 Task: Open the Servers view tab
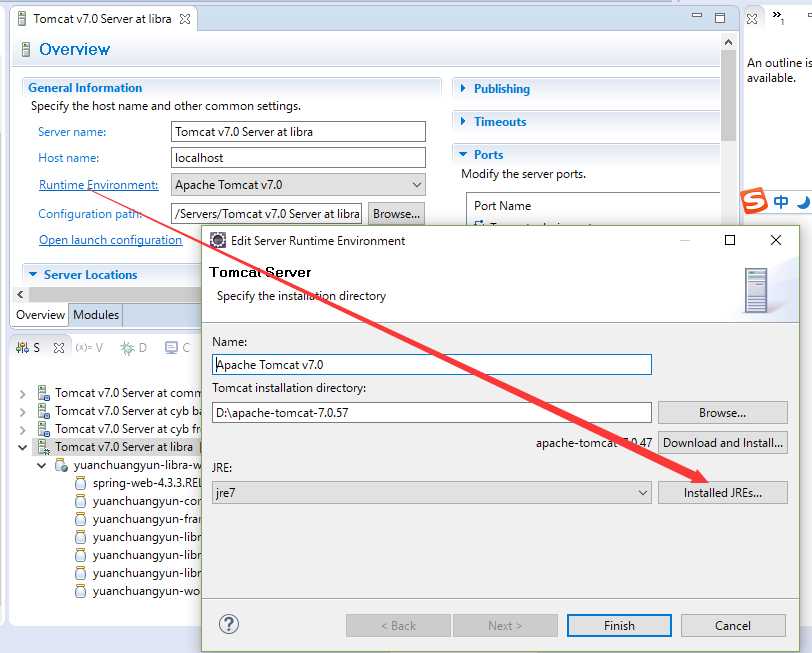(28, 347)
